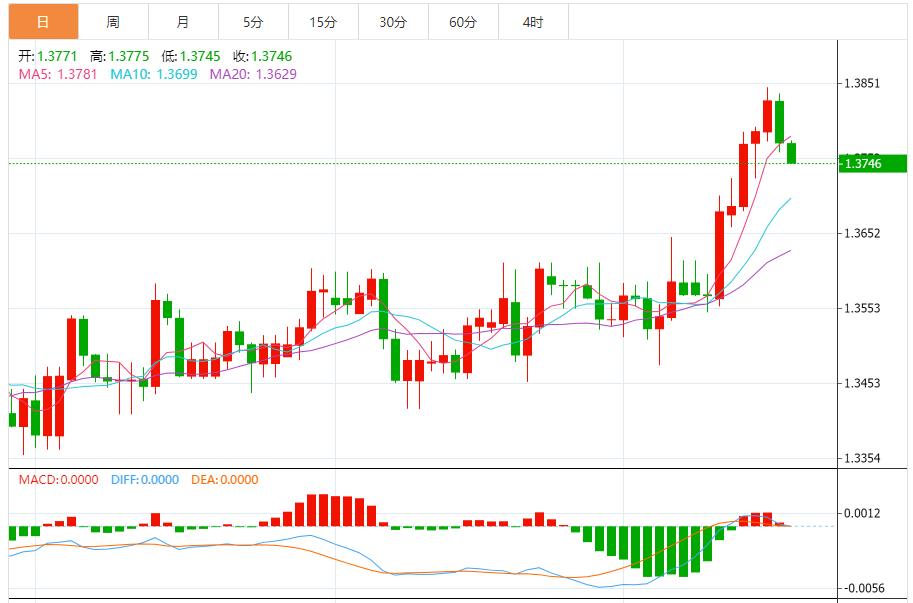Click the MA5: 1.3781 indicator label
Screen dimensions: 913x603
click(x=58, y=74)
